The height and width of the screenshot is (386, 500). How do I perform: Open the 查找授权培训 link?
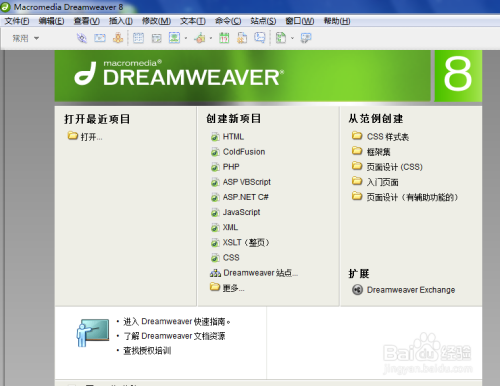tap(147, 351)
